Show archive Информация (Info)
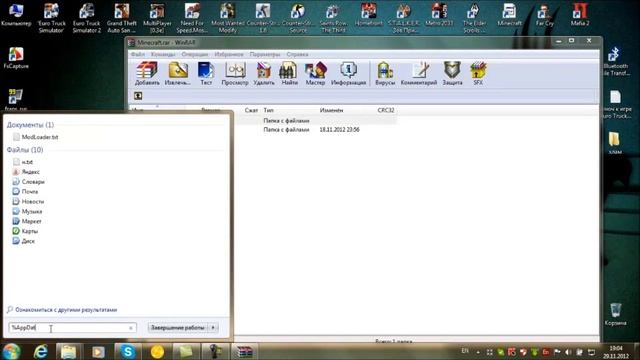 [x=348, y=73]
